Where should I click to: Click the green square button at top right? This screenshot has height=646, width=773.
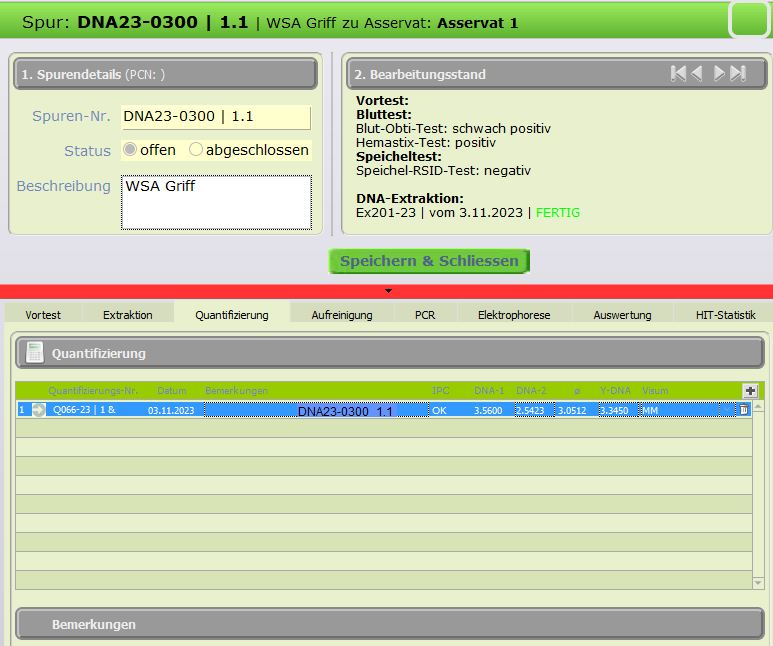[749, 19]
